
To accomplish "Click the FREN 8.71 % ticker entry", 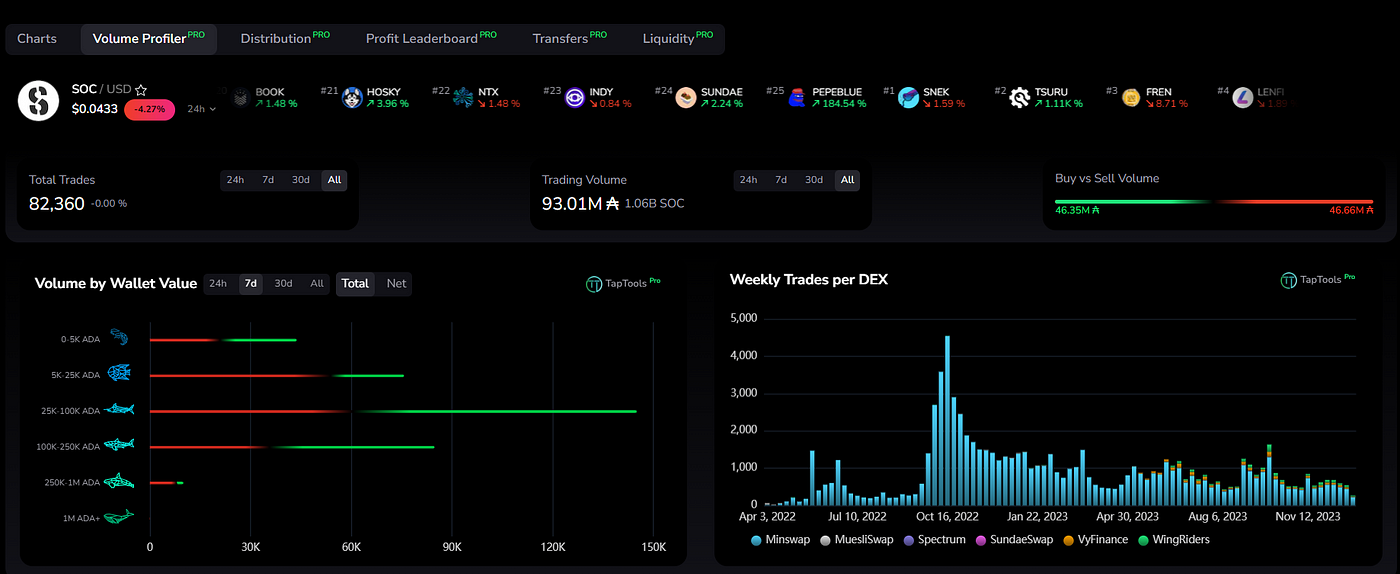I will (1149, 97).
